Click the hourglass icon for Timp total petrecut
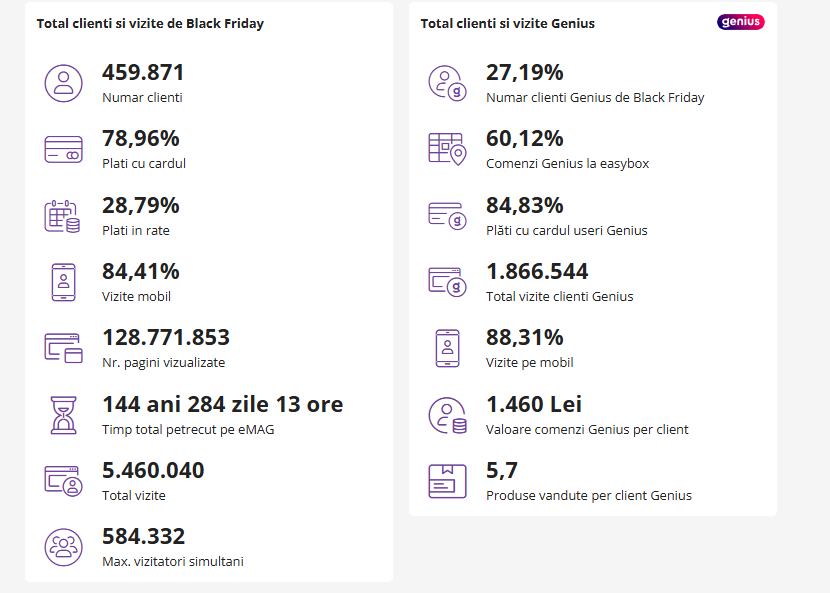The width and height of the screenshot is (830, 593). coord(63,414)
